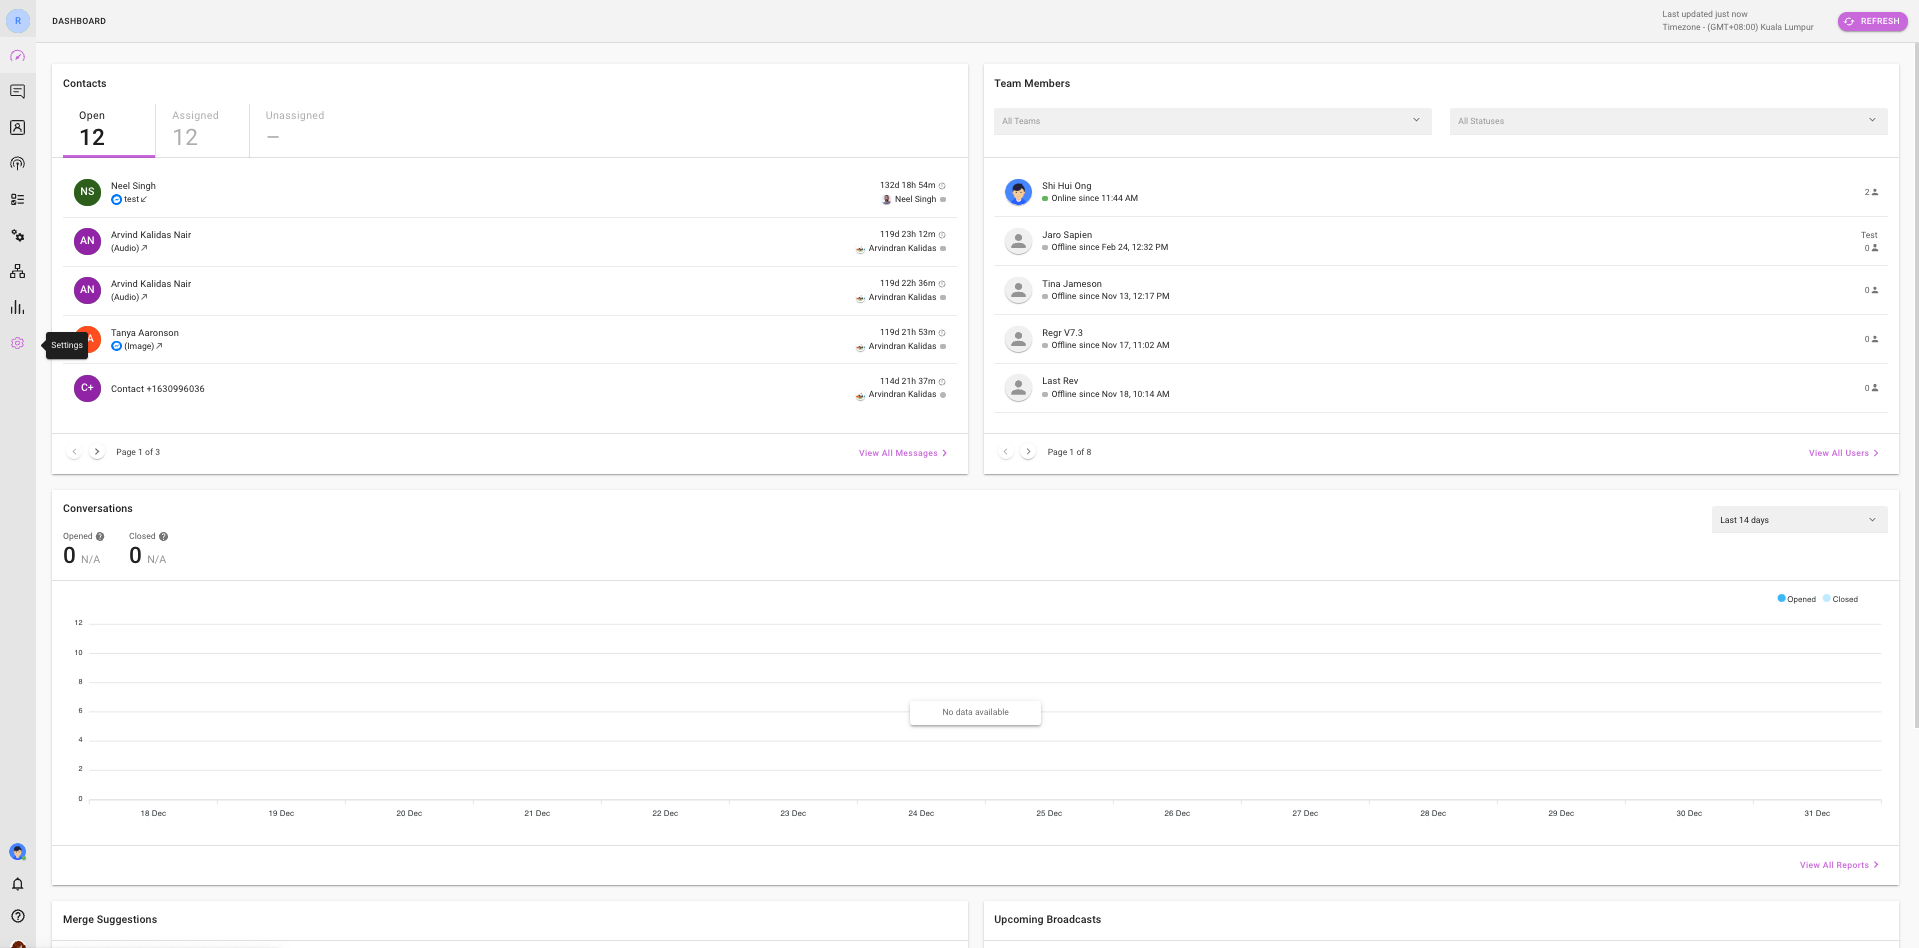Open the Last 14 days range dropdown
Viewport: 1919px width, 948px height.
pyautogui.click(x=1799, y=520)
